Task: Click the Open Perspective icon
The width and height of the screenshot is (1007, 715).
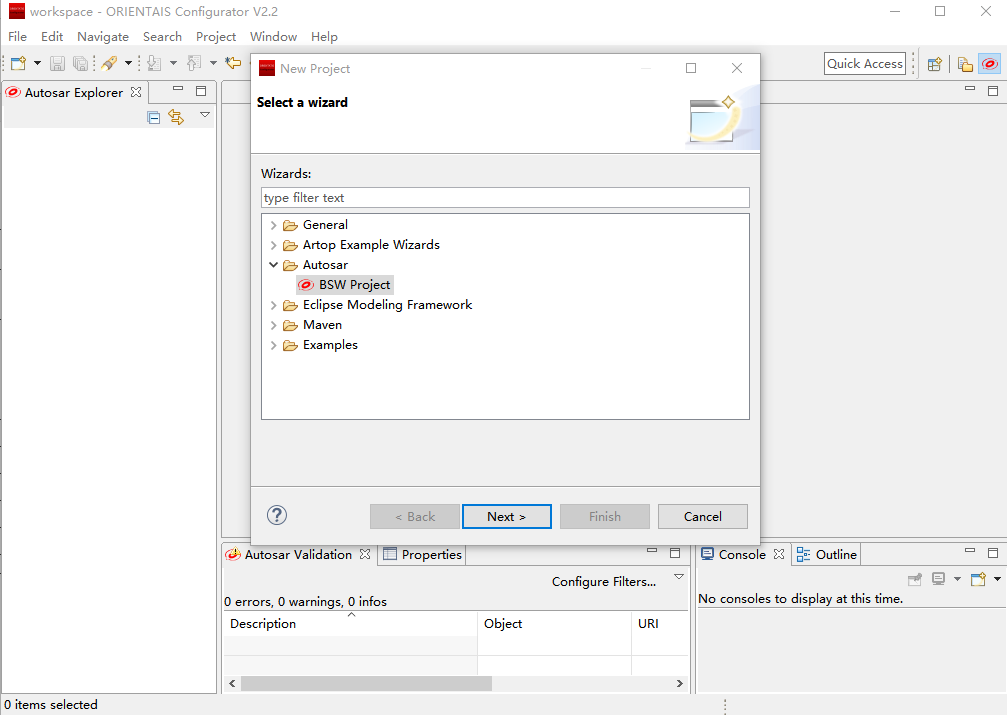Action: pyautogui.click(x=934, y=64)
